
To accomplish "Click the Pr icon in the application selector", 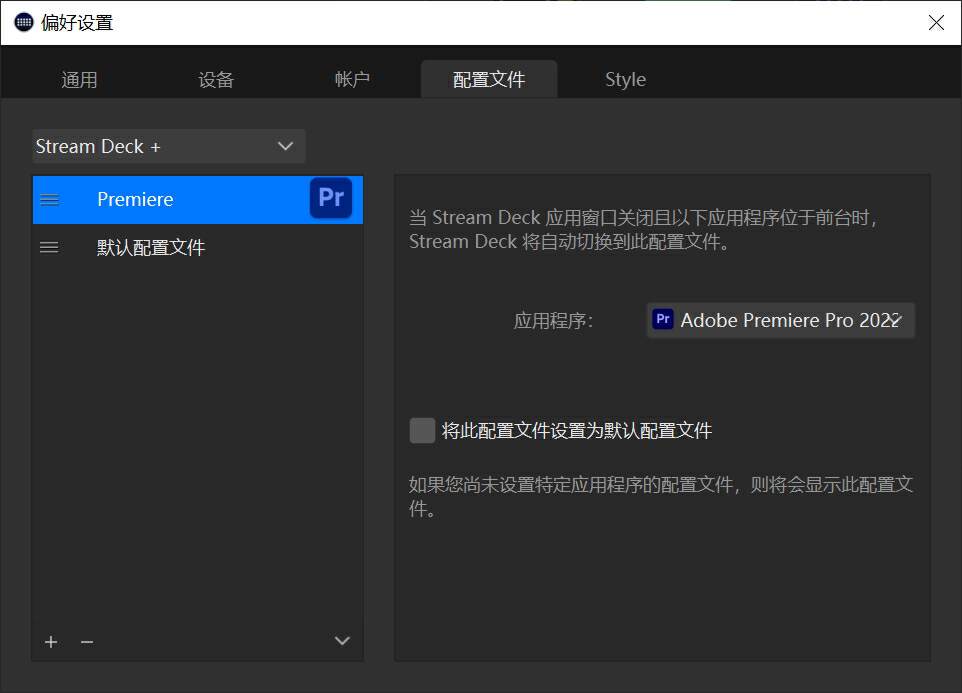I will (662, 319).
